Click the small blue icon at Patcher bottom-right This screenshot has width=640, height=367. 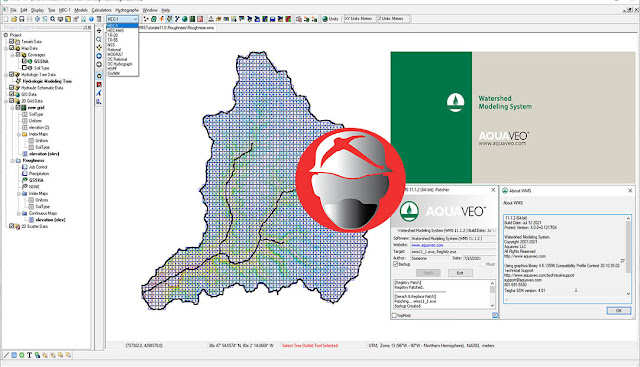click(x=495, y=315)
